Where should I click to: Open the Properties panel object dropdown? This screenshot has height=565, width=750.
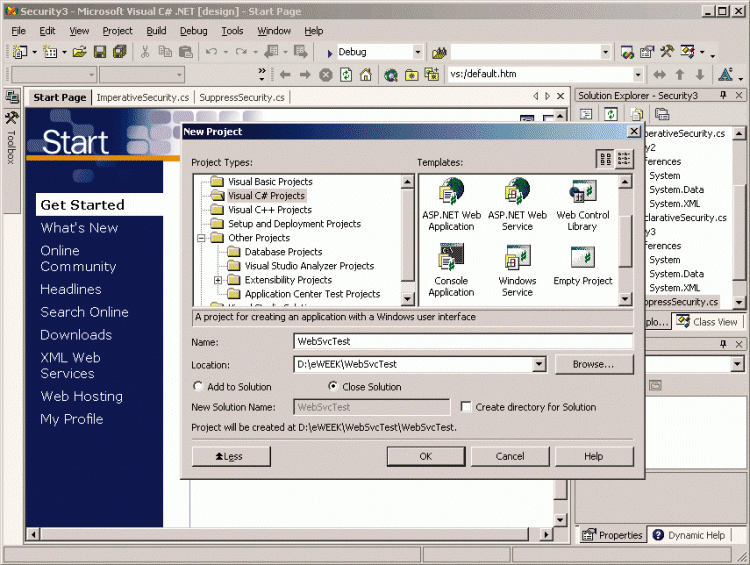737,364
